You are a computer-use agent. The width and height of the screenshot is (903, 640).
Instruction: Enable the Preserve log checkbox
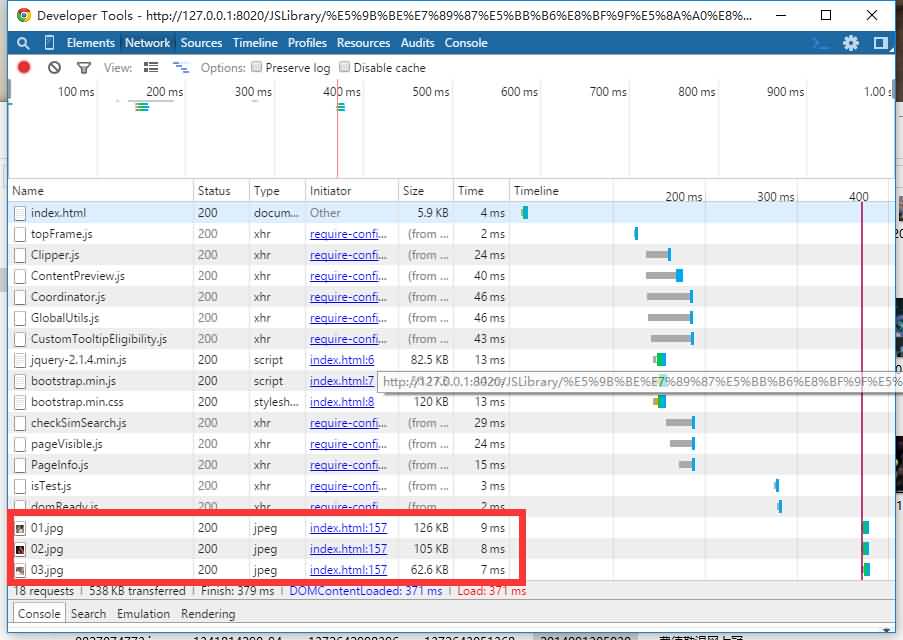click(x=257, y=67)
